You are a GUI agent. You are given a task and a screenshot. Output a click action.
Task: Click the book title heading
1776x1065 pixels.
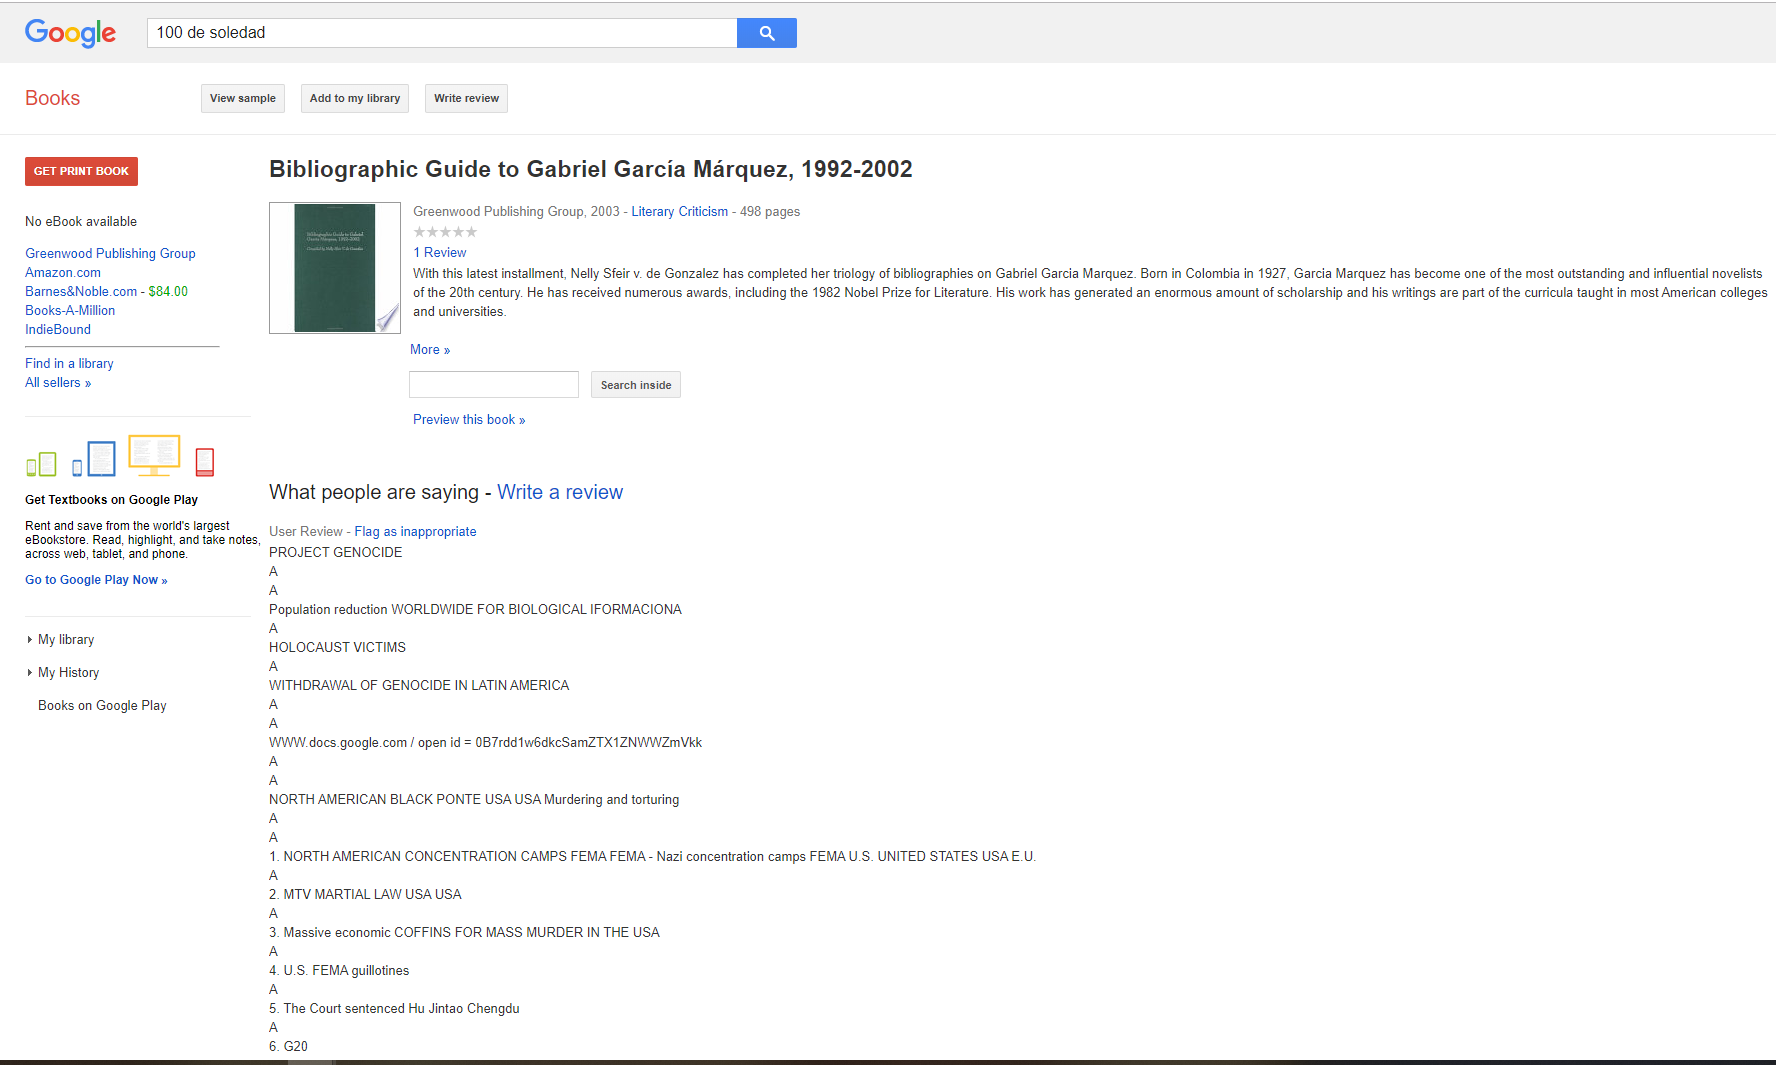click(591, 169)
